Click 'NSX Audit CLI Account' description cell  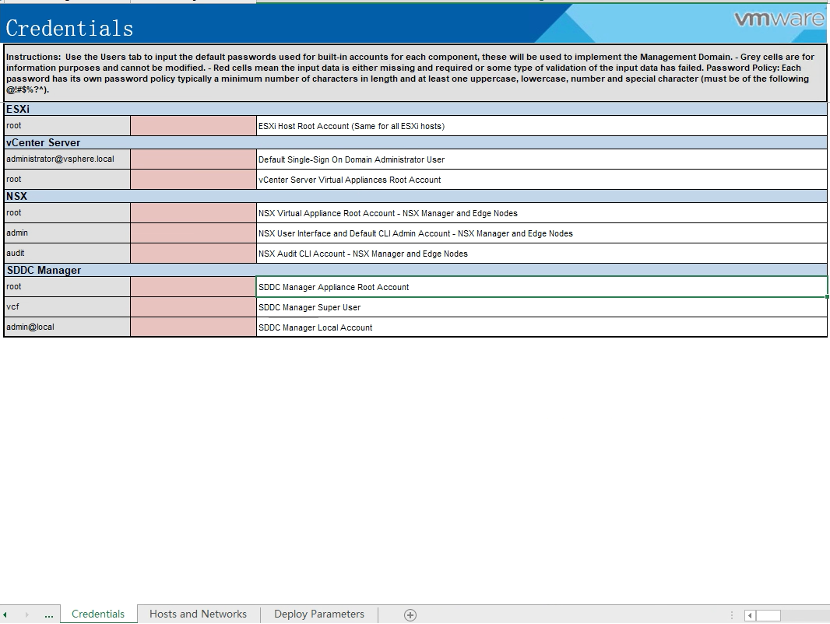click(x=542, y=254)
